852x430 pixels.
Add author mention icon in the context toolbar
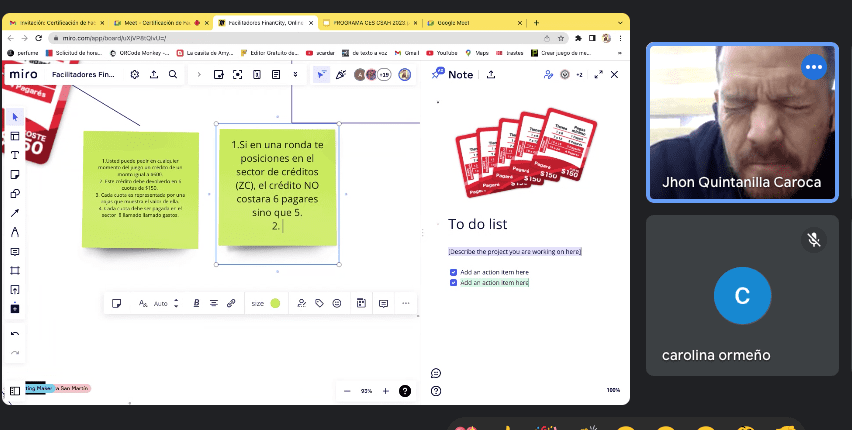tap(302, 303)
